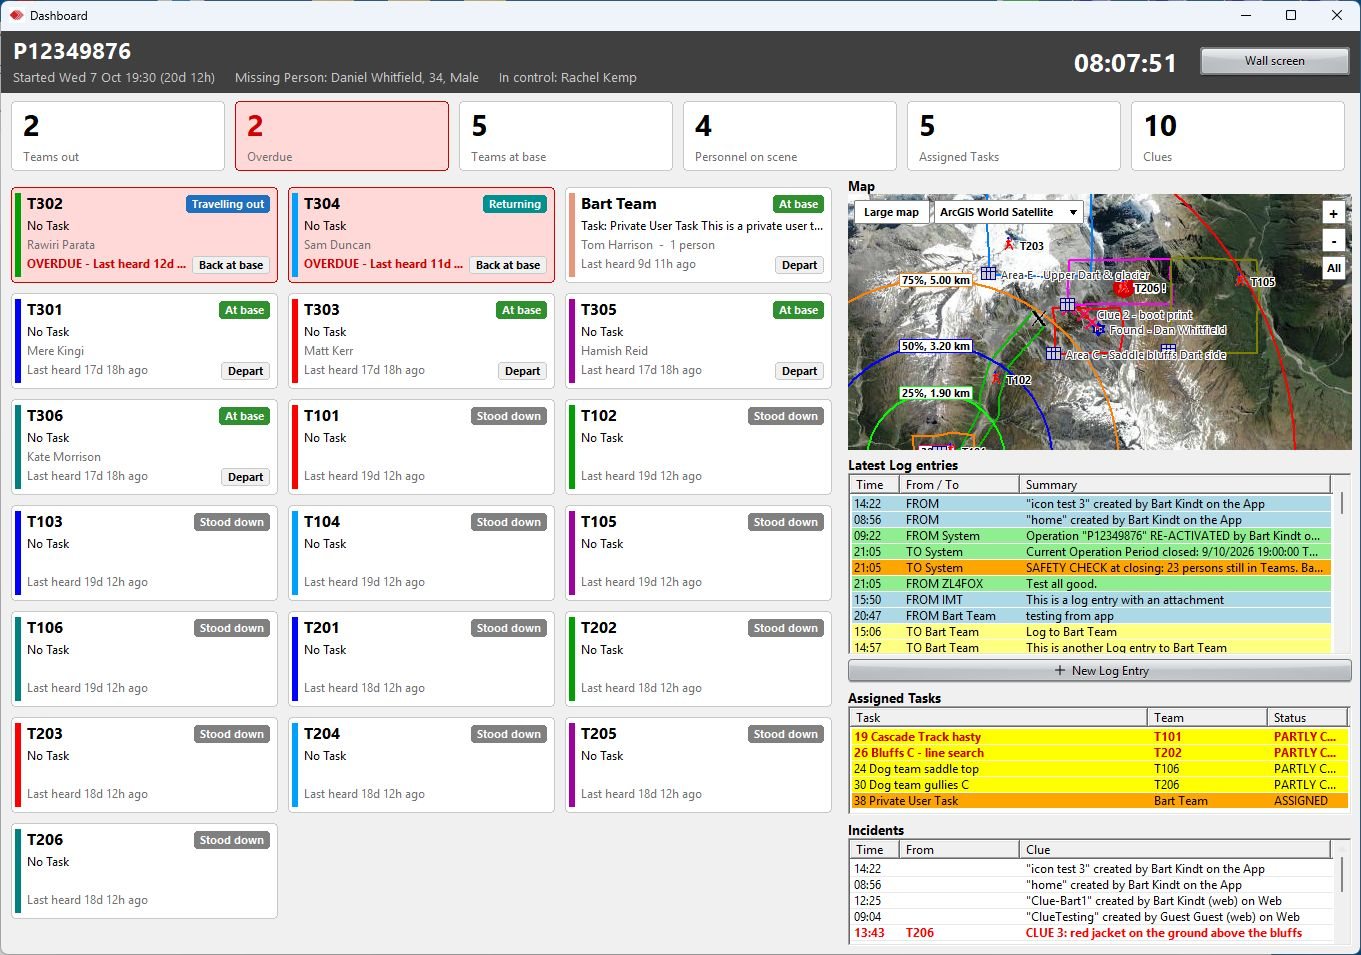This screenshot has height=955, width=1361.
Task: Select task '19 Cascade Track hasty'
Action: click(x=1099, y=737)
